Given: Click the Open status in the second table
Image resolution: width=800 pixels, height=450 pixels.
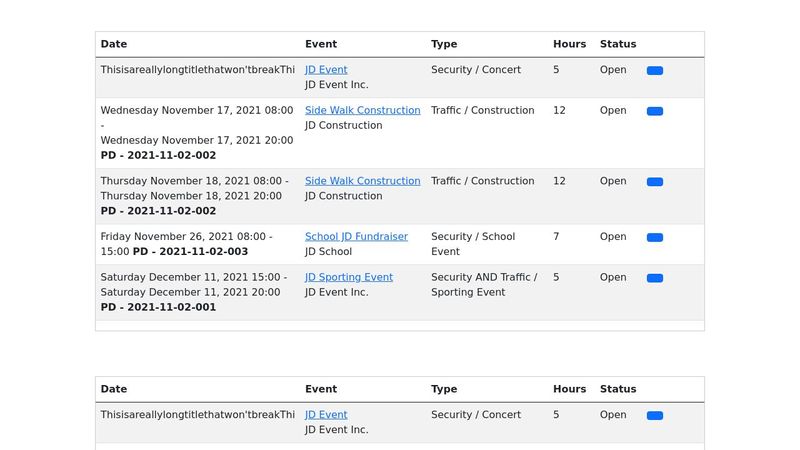Looking at the screenshot, I should pyautogui.click(x=613, y=415).
